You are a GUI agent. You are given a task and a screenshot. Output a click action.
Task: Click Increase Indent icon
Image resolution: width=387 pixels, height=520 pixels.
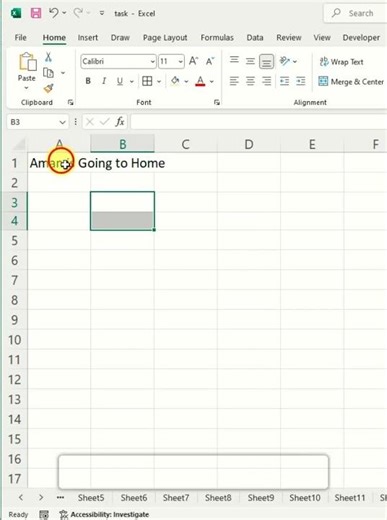point(301,81)
